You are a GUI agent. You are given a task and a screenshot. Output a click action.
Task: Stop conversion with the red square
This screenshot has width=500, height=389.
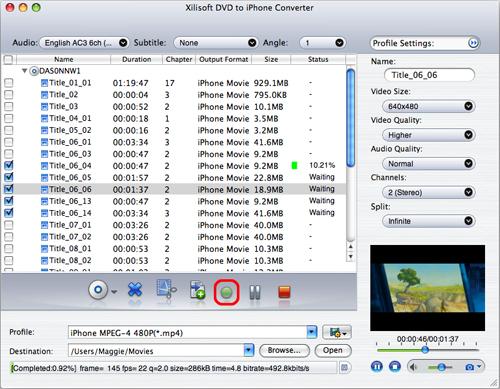click(x=284, y=292)
